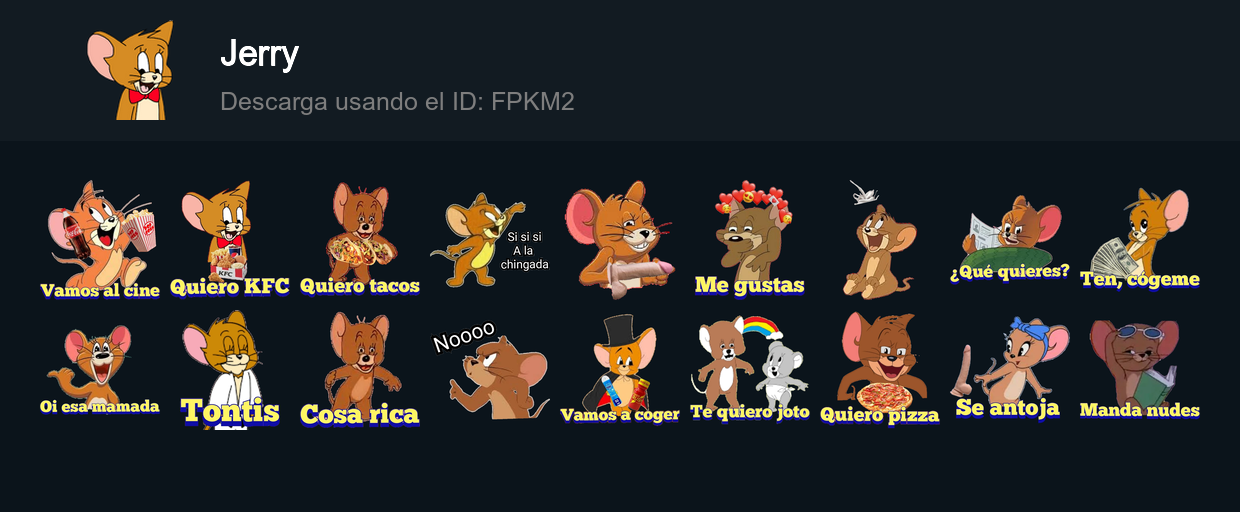The image size is (1240, 512).
Task: Select the 'Me gustas' hearts sticker
Action: point(750,240)
